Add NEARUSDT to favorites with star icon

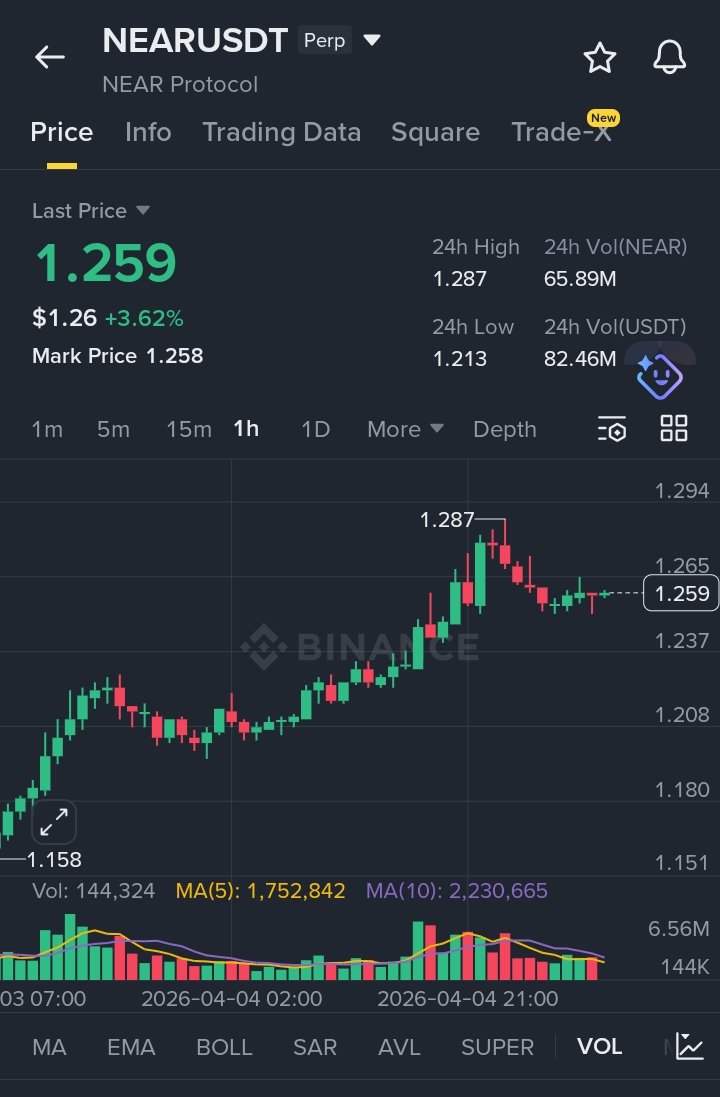pos(600,57)
